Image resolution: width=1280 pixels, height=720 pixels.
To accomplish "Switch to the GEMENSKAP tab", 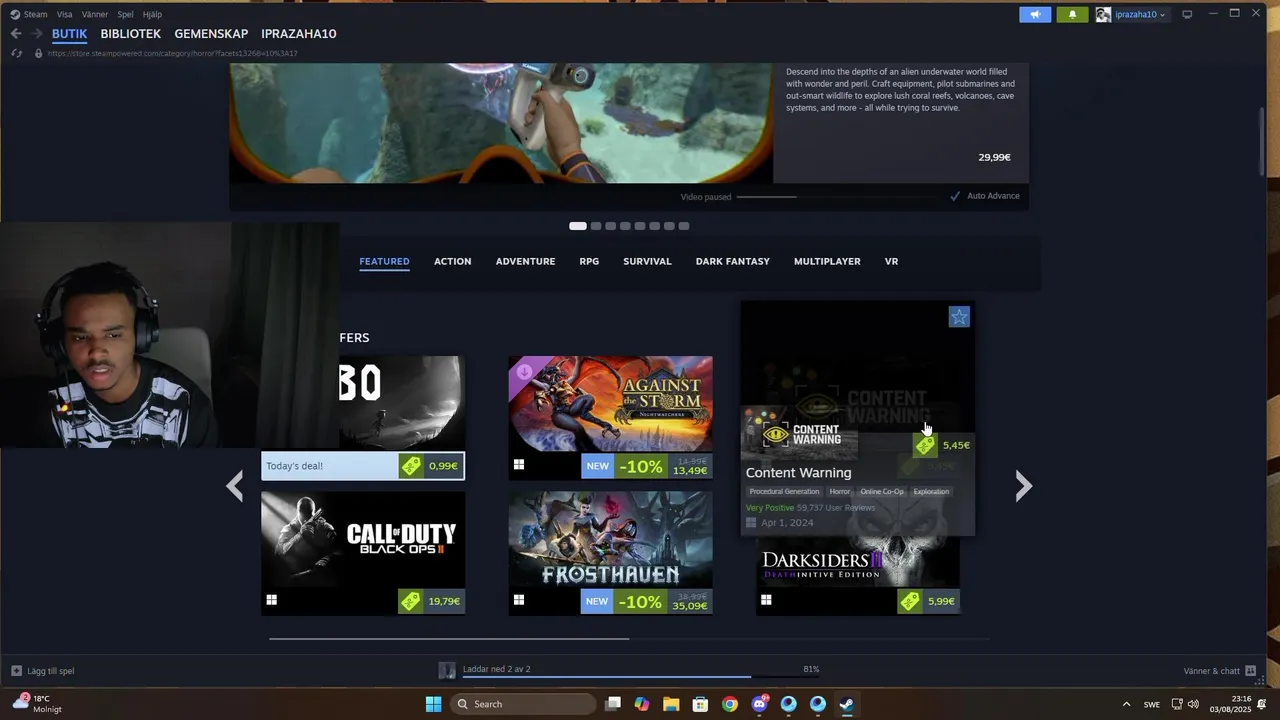I will pos(211,34).
